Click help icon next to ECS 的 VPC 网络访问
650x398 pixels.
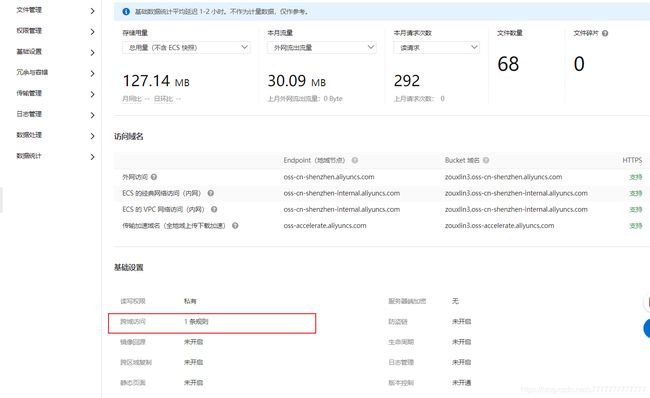click(x=214, y=209)
